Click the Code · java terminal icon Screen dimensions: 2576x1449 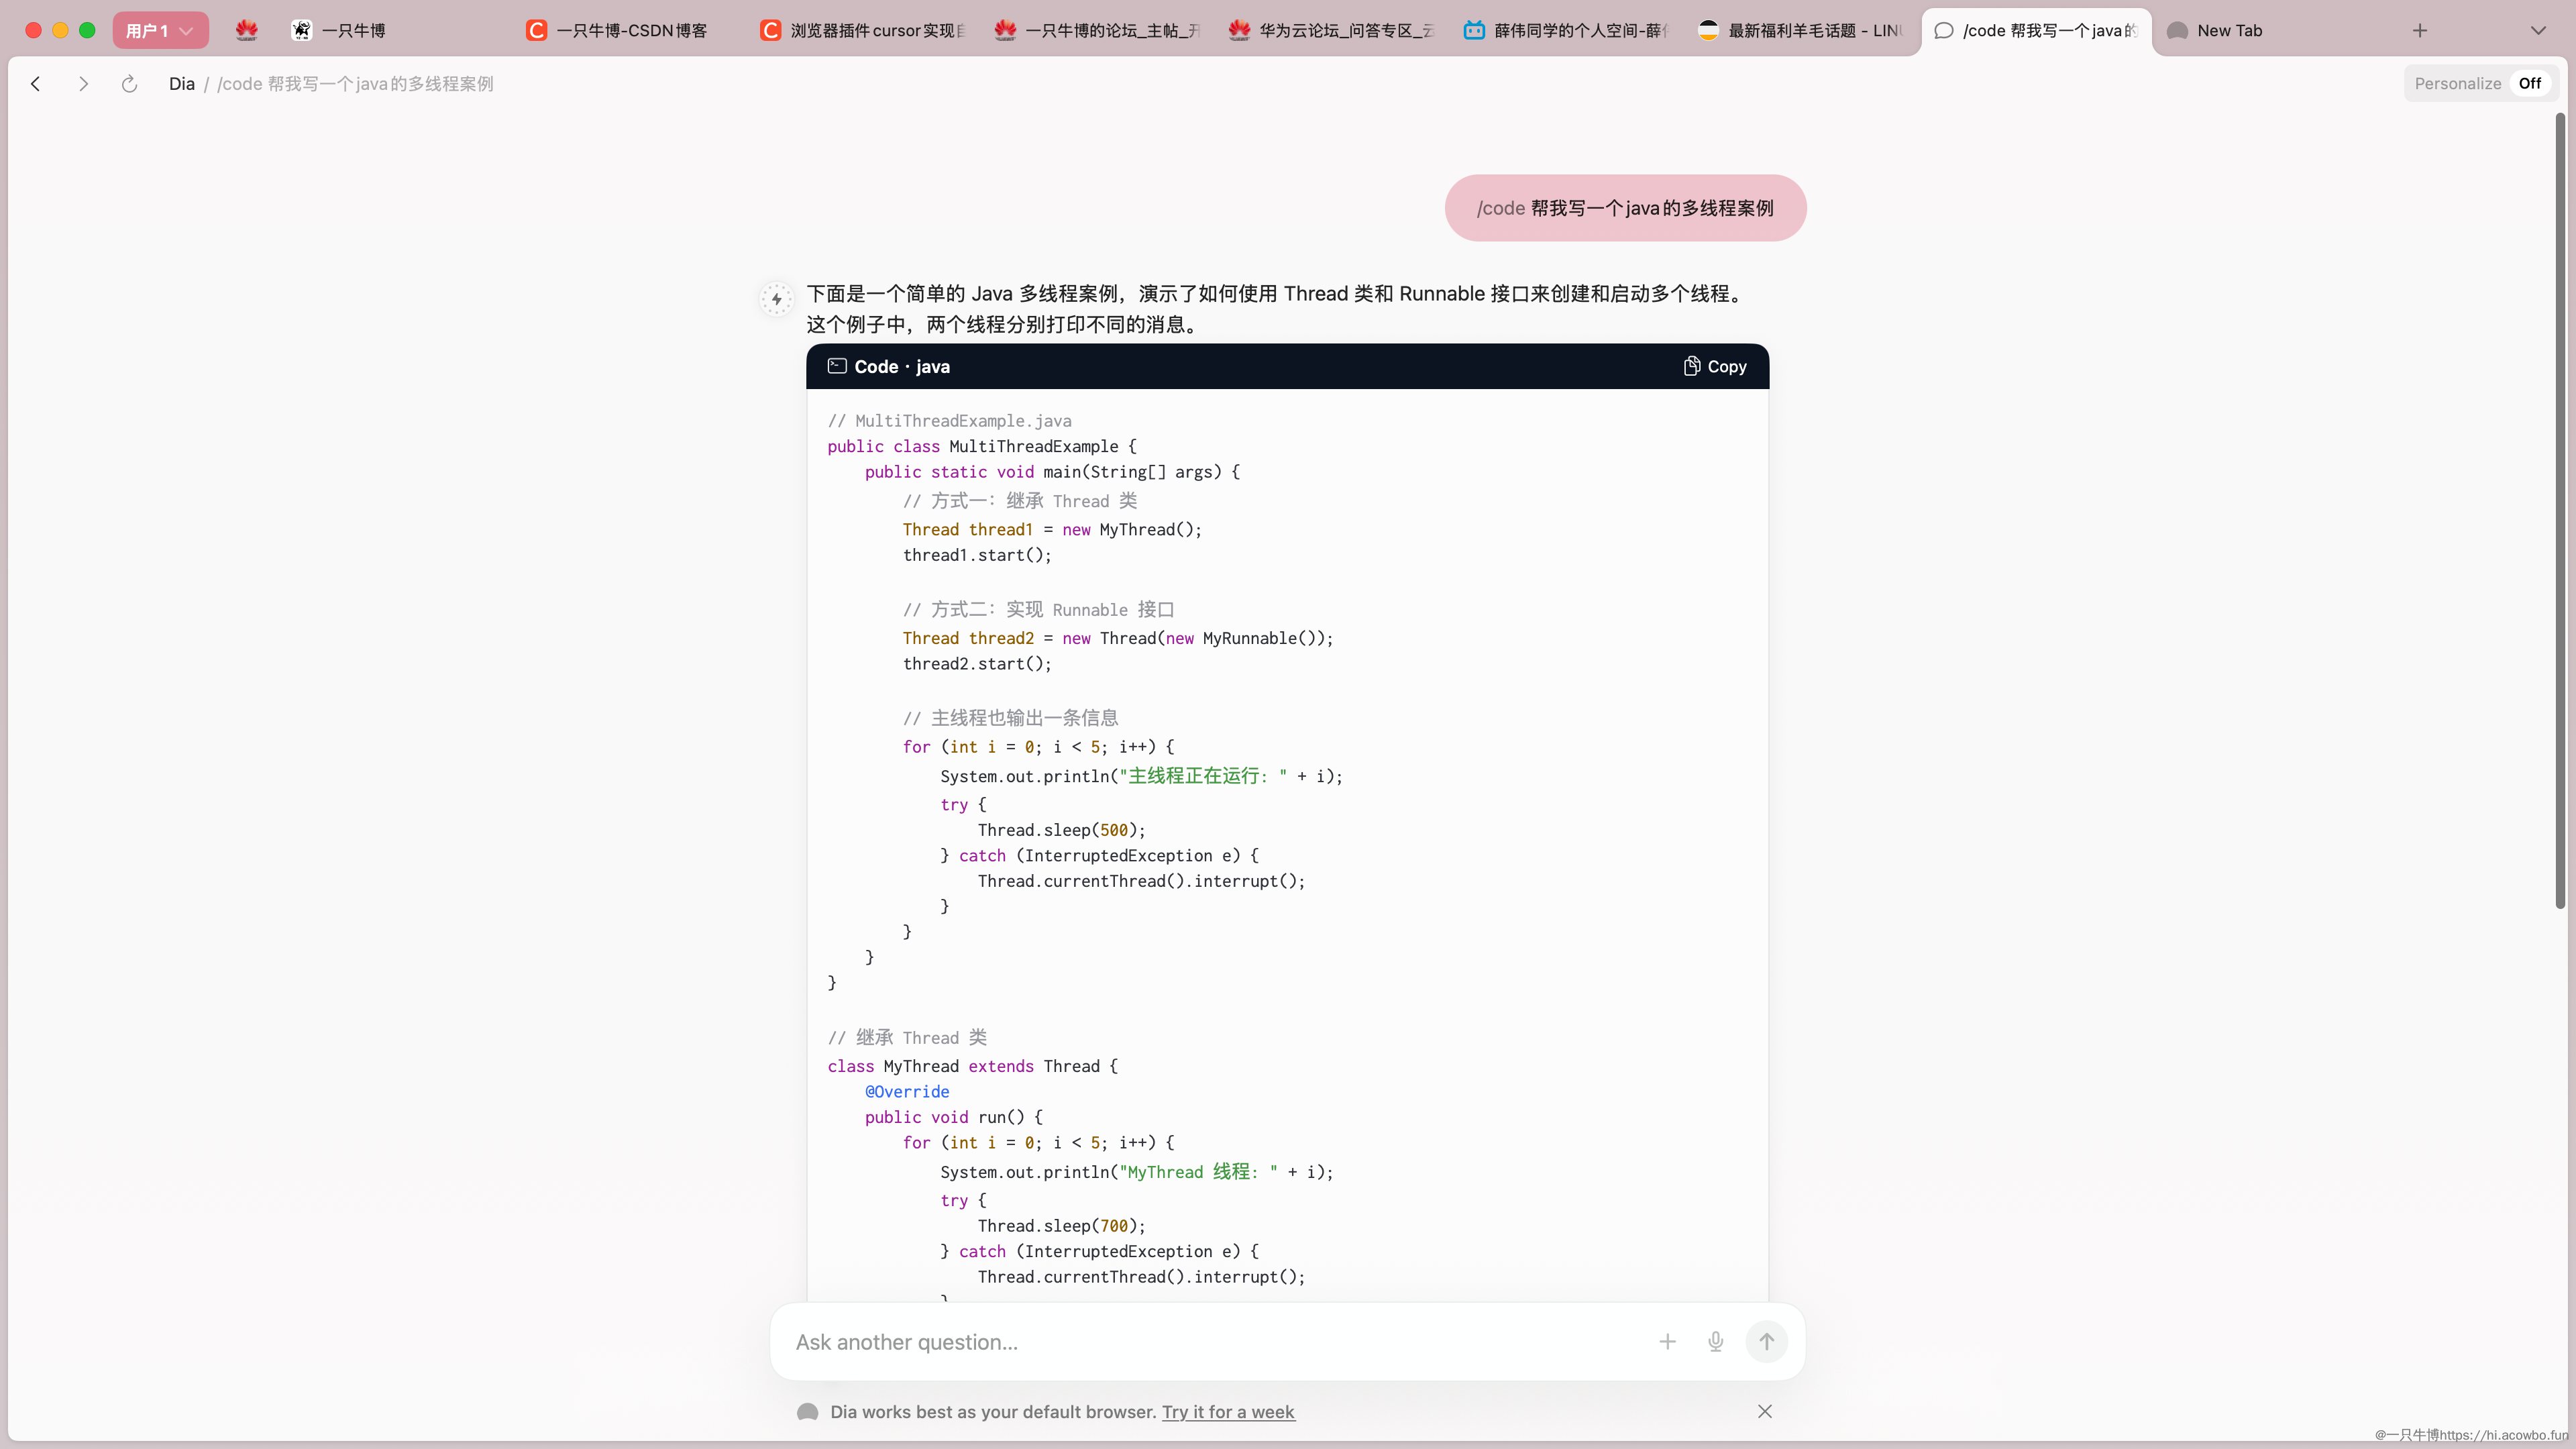pos(837,366)
